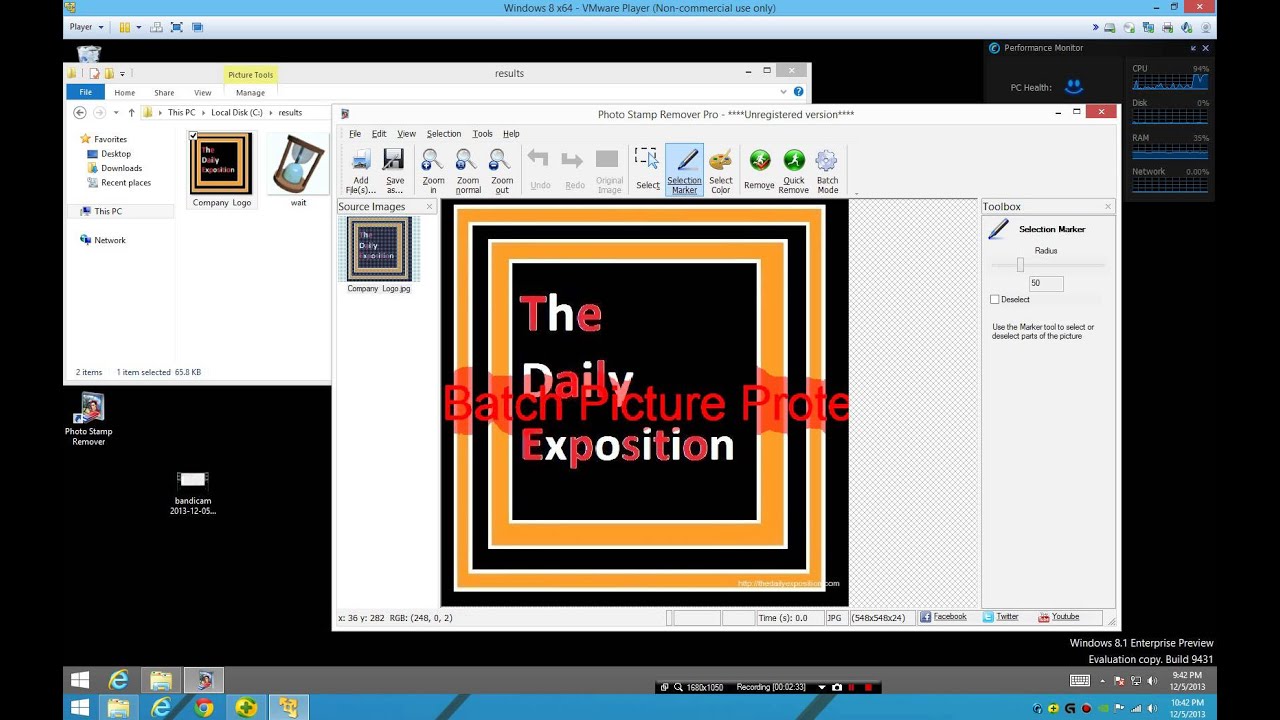Click the Explorer help question mark icon
The image size is (1280, 720).
(798, 92)
